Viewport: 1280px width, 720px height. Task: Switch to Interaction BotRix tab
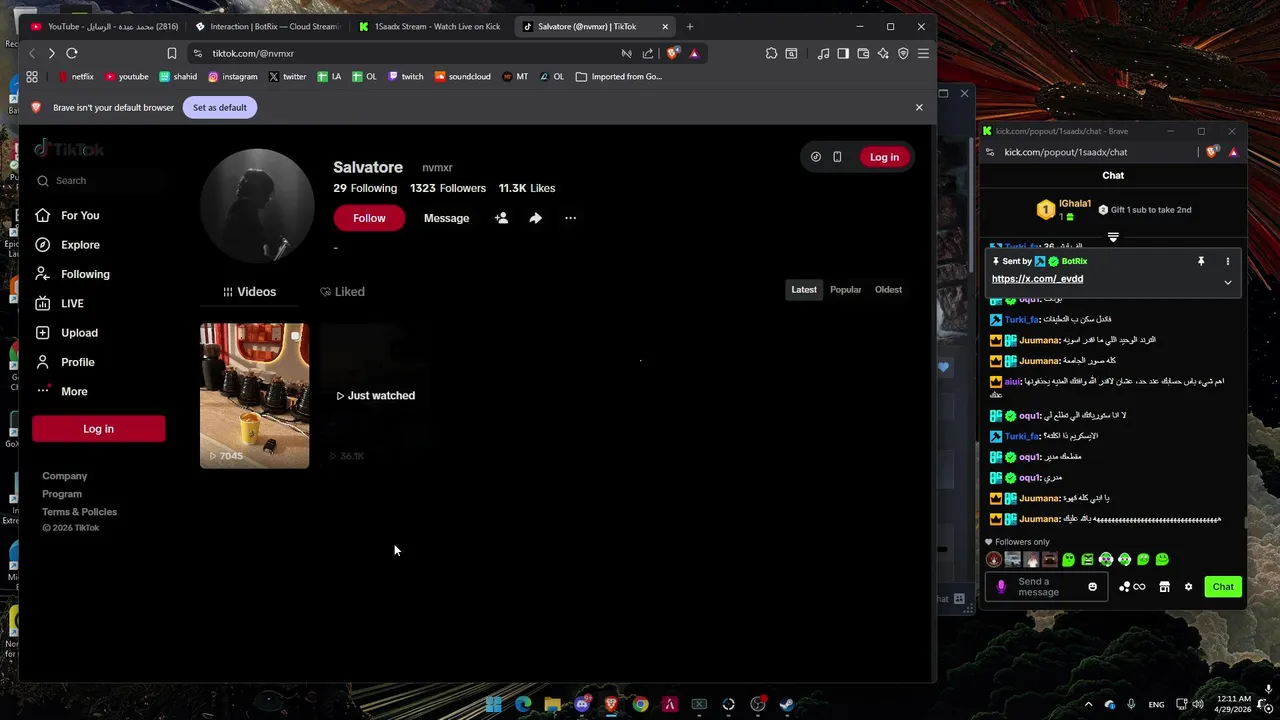269,26
